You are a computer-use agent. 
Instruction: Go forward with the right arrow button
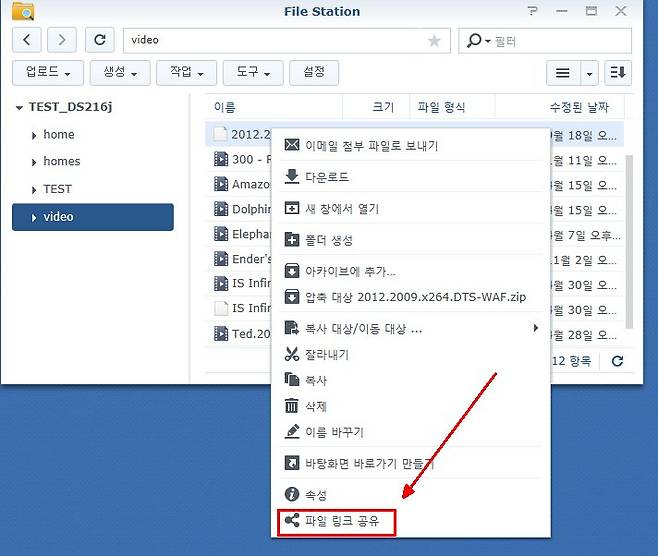click(x=62, y=40)
